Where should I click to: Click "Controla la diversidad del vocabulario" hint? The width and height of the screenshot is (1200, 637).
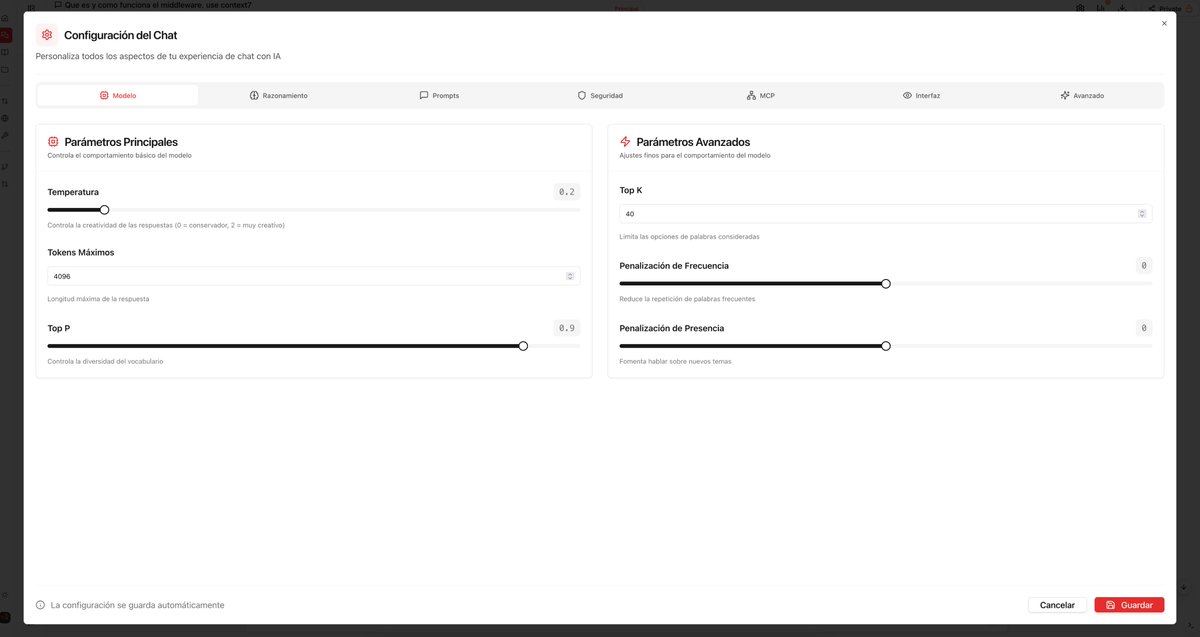point(105,361)
